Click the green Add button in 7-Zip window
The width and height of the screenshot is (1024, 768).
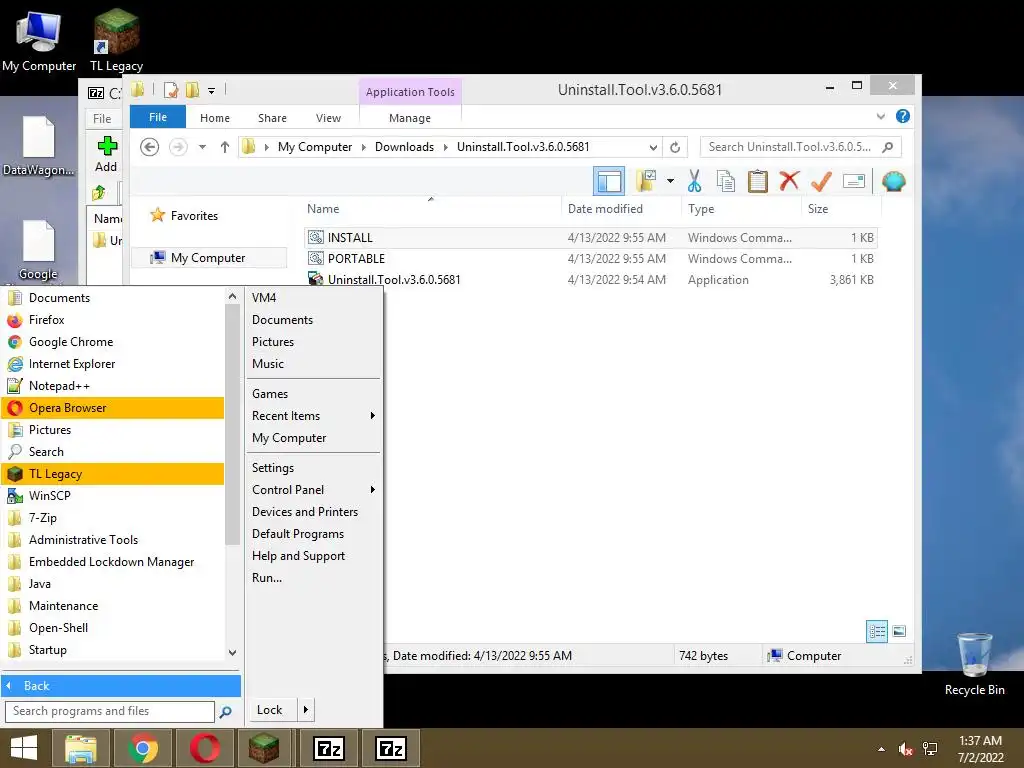click(106, 155)
